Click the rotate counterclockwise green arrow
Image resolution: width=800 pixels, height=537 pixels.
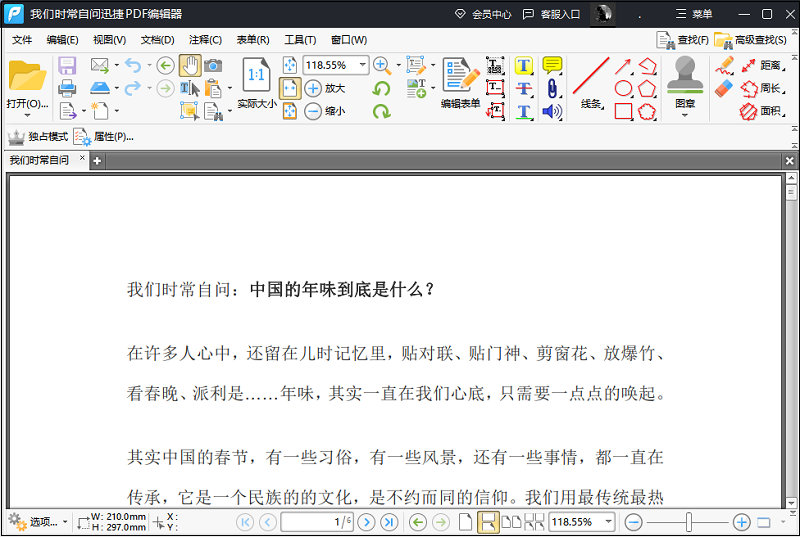tap(381, 88)
